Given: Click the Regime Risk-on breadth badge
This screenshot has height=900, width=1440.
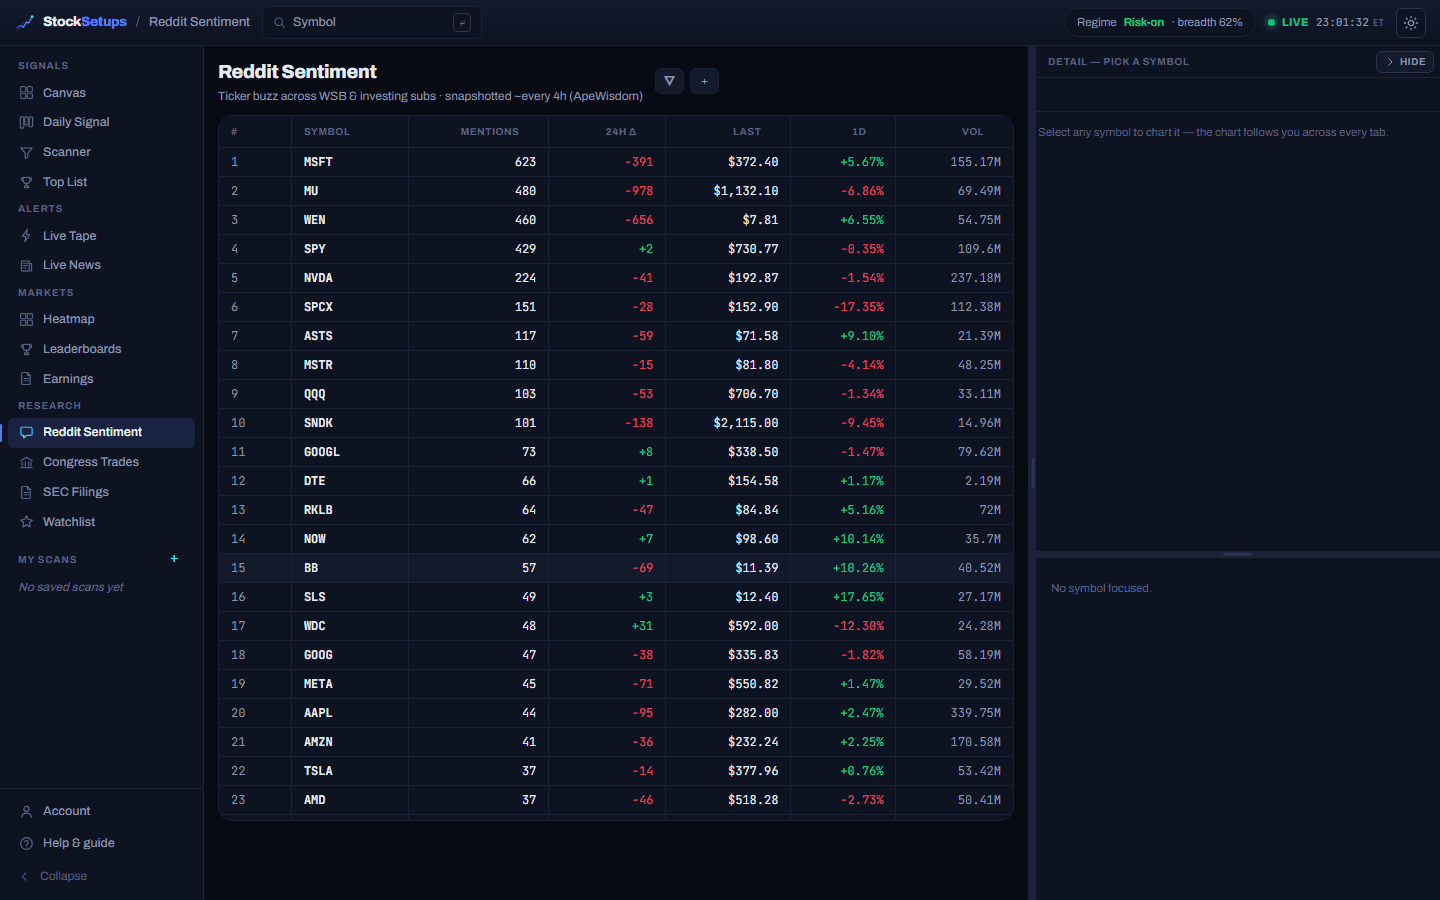Looking at the screenshot, I should (x=1159, y=22).
